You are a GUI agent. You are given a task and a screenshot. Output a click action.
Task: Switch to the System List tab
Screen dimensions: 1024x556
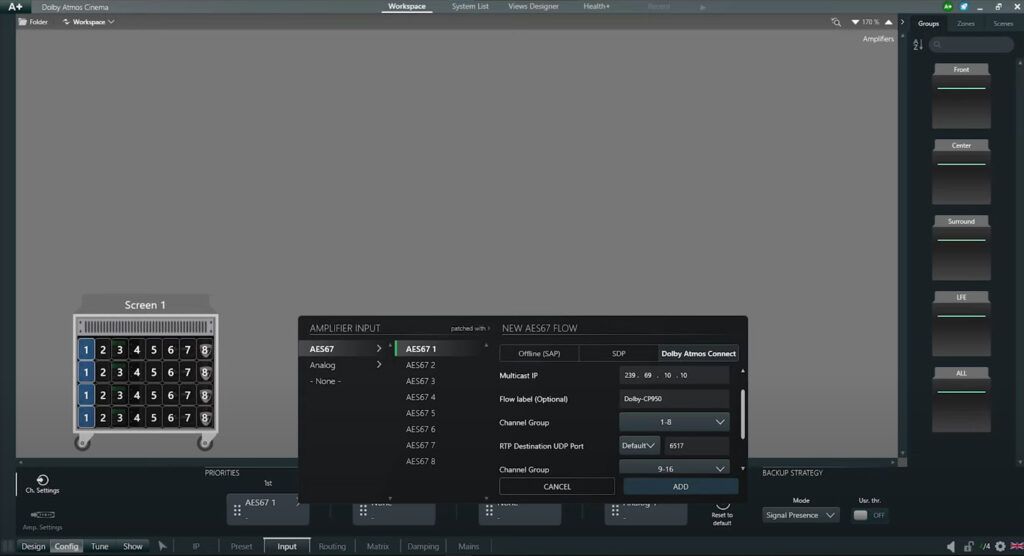(470, 6)
